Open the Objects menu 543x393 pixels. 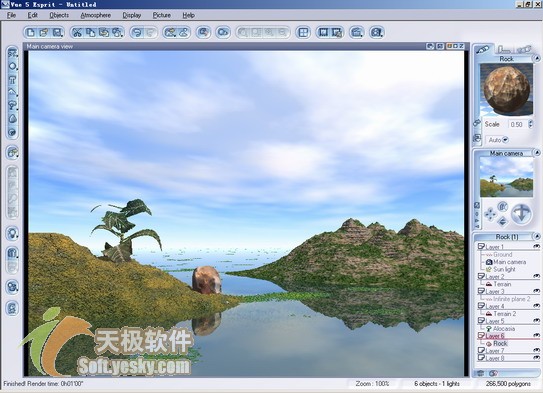click(x=59, y=15)
